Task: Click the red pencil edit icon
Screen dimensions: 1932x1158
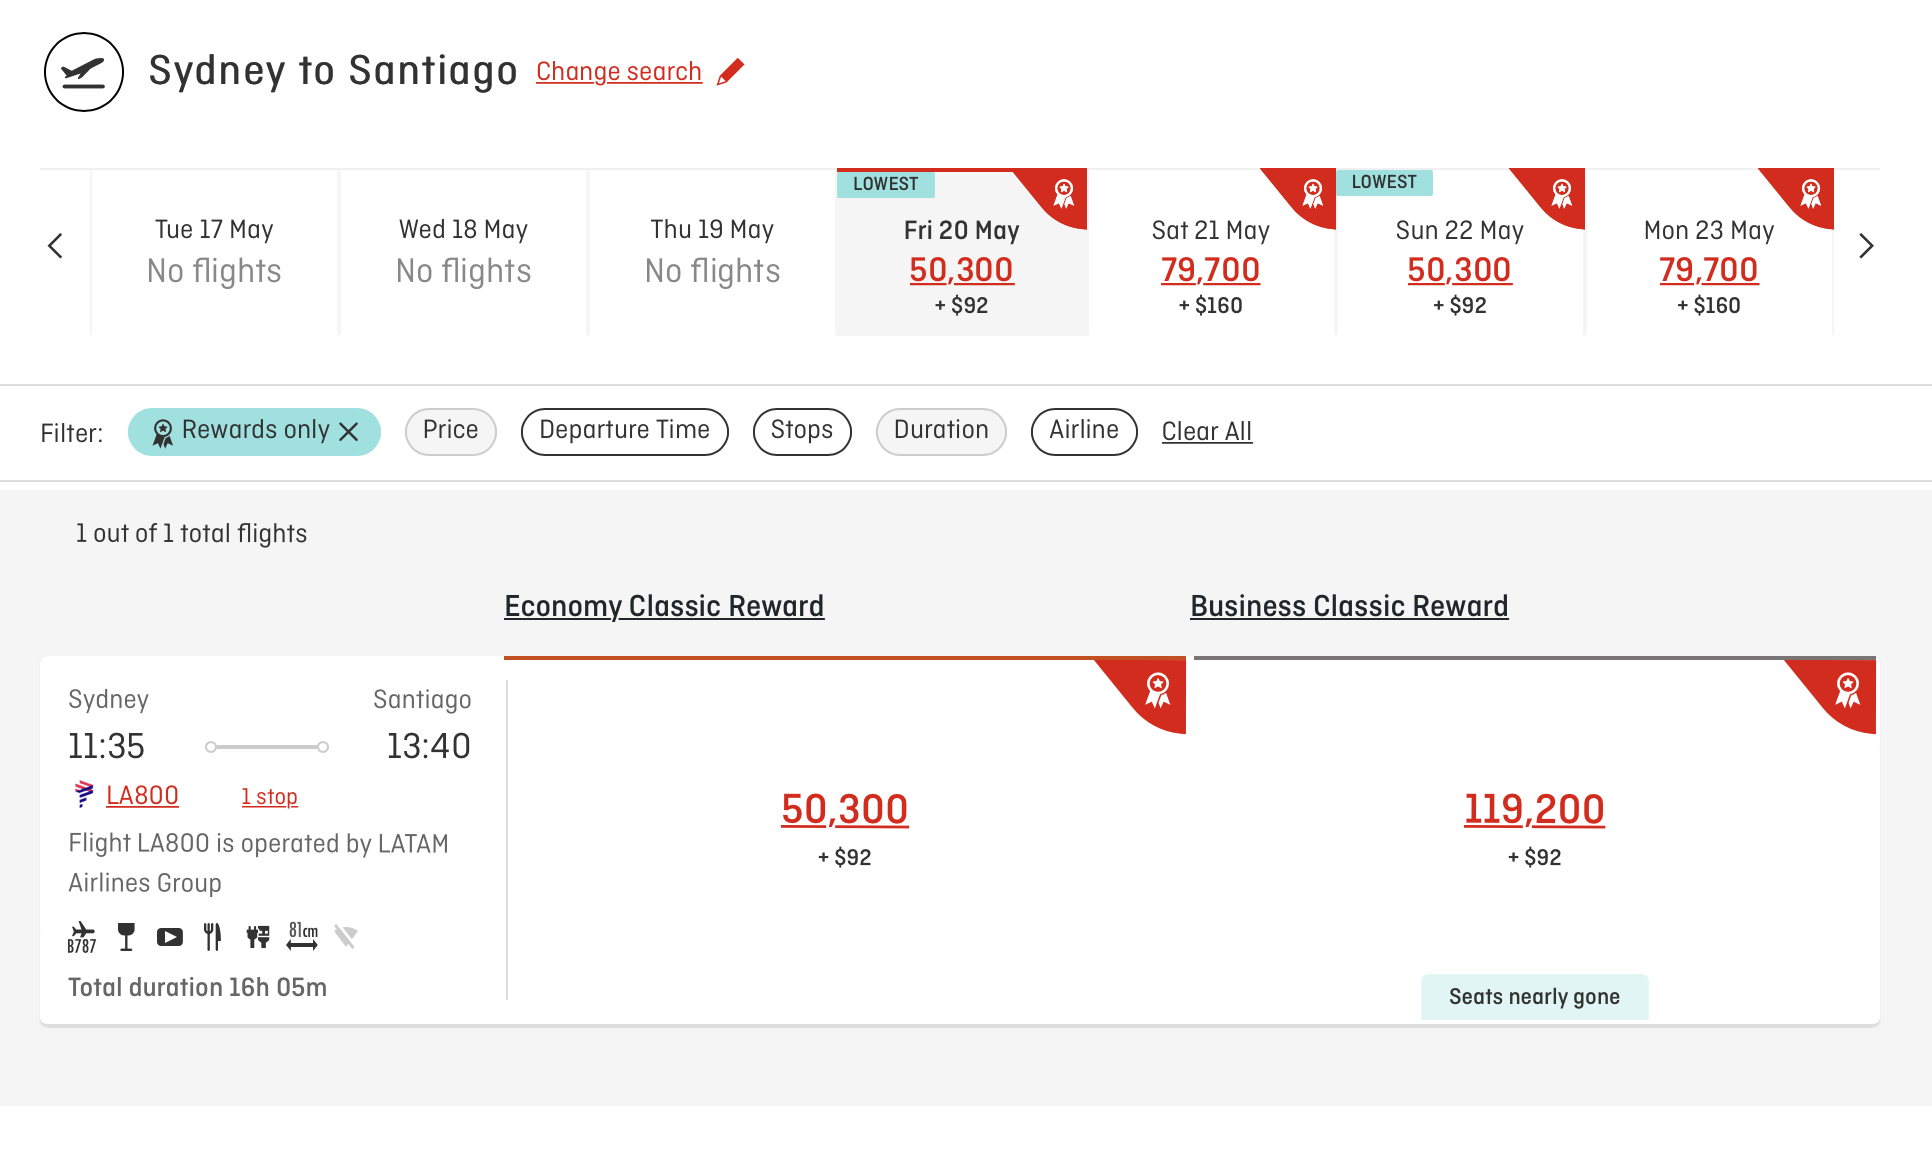Action: (731, 72)
